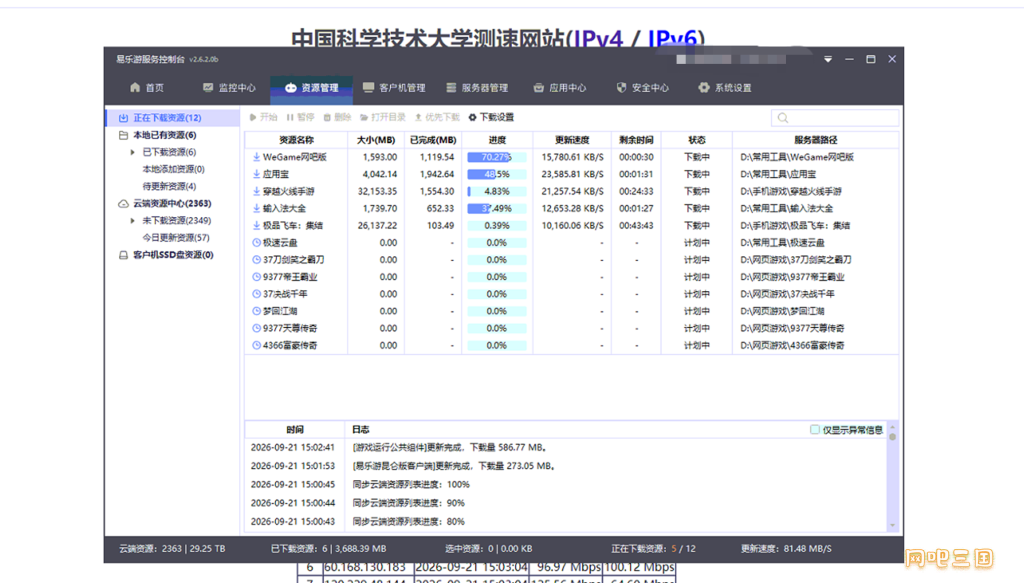
Task: Open 服务器管理 tab
Action: [x=477, y=87]
